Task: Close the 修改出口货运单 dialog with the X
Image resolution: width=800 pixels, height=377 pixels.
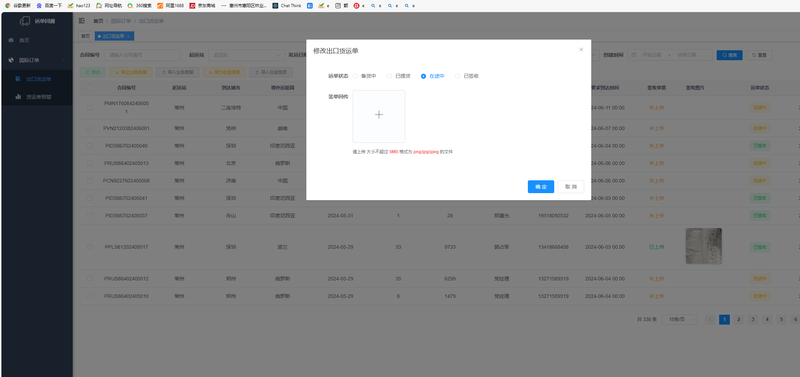Action: tap(581, 49)
